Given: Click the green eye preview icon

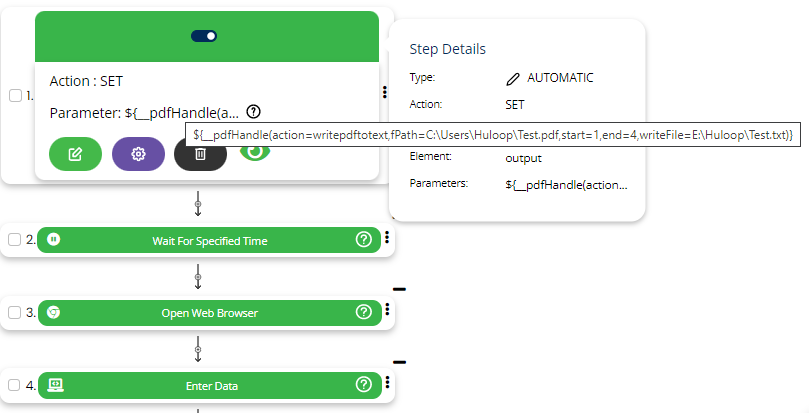Looking at the screenshot, I should pos(256,150).
